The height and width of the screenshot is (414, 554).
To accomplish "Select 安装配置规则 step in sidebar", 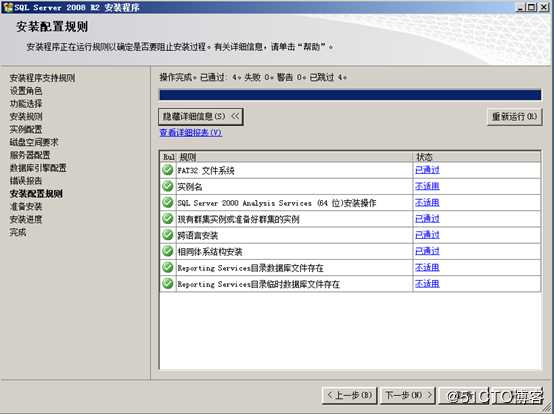I will (36, 194).
